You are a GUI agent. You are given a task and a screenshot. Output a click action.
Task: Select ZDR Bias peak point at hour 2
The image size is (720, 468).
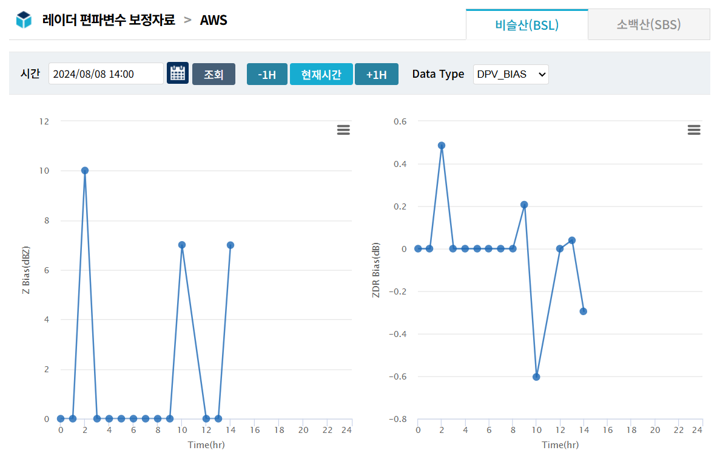point(442,145)
